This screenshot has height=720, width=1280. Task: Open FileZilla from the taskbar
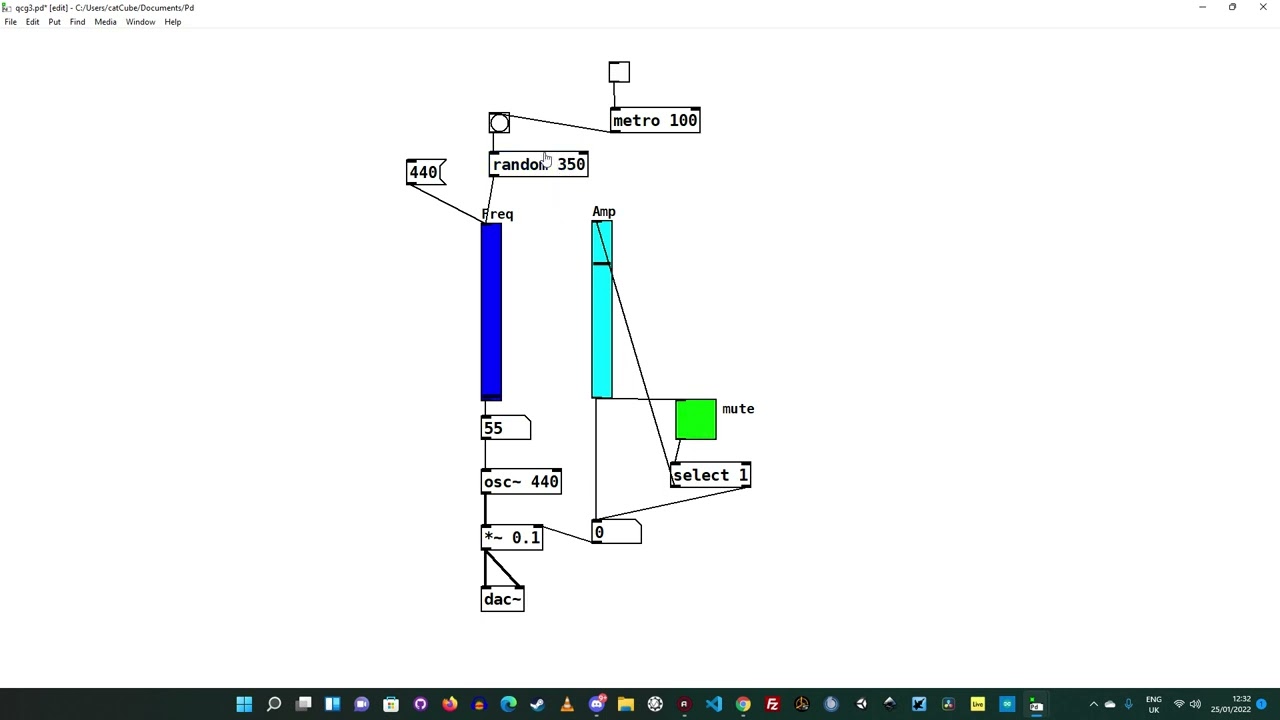click(772, 705)
